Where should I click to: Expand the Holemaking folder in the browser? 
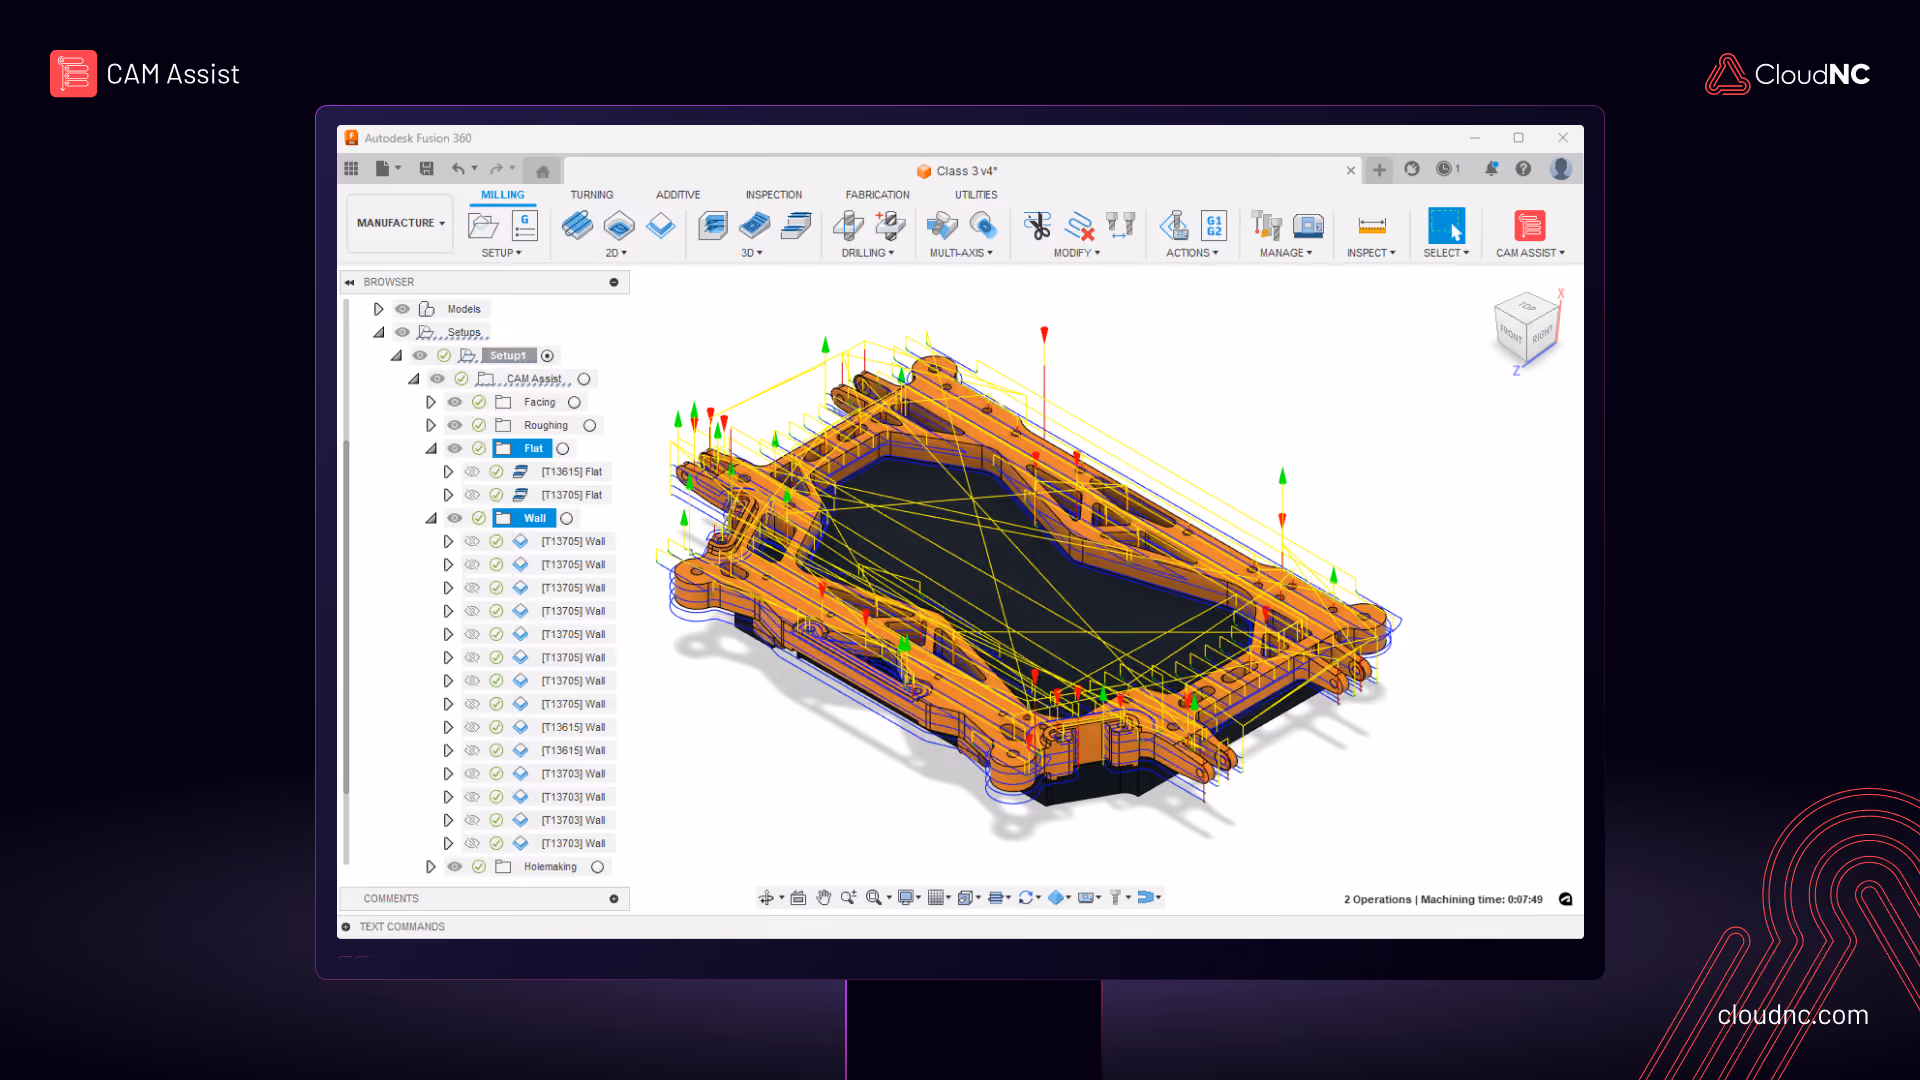coord(430,867)
